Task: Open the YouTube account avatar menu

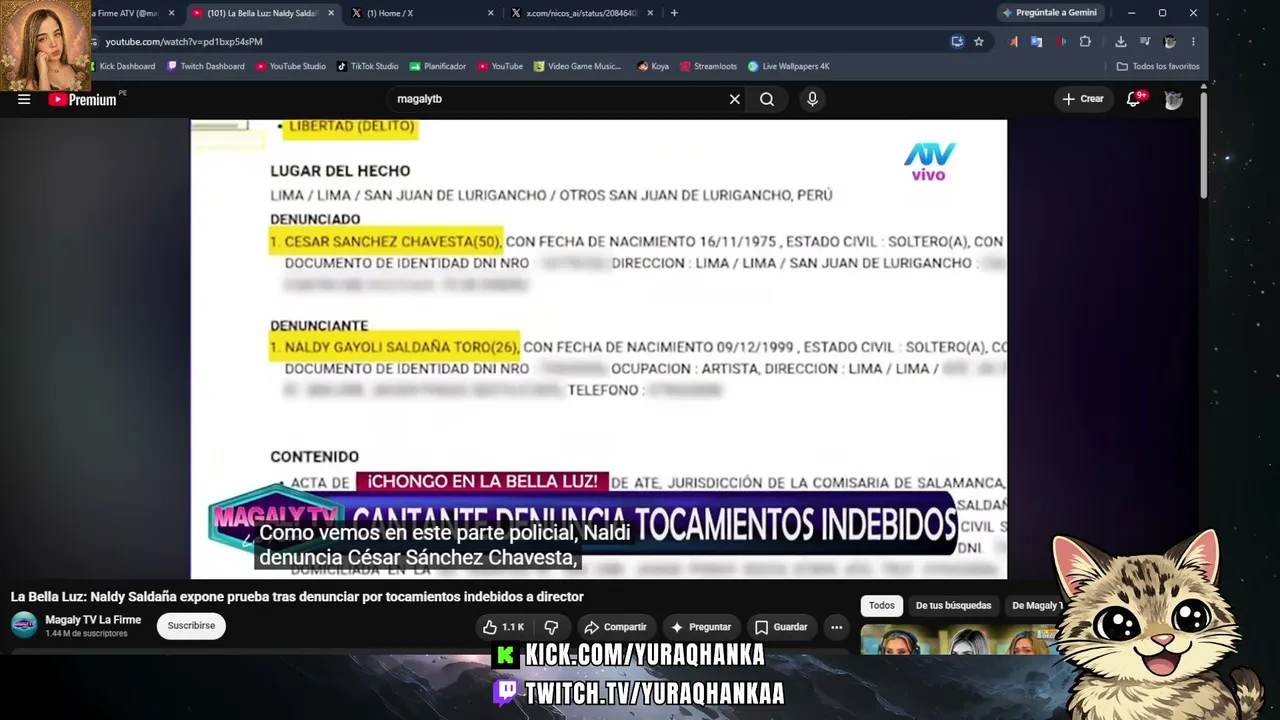Action: [1174, 99]
